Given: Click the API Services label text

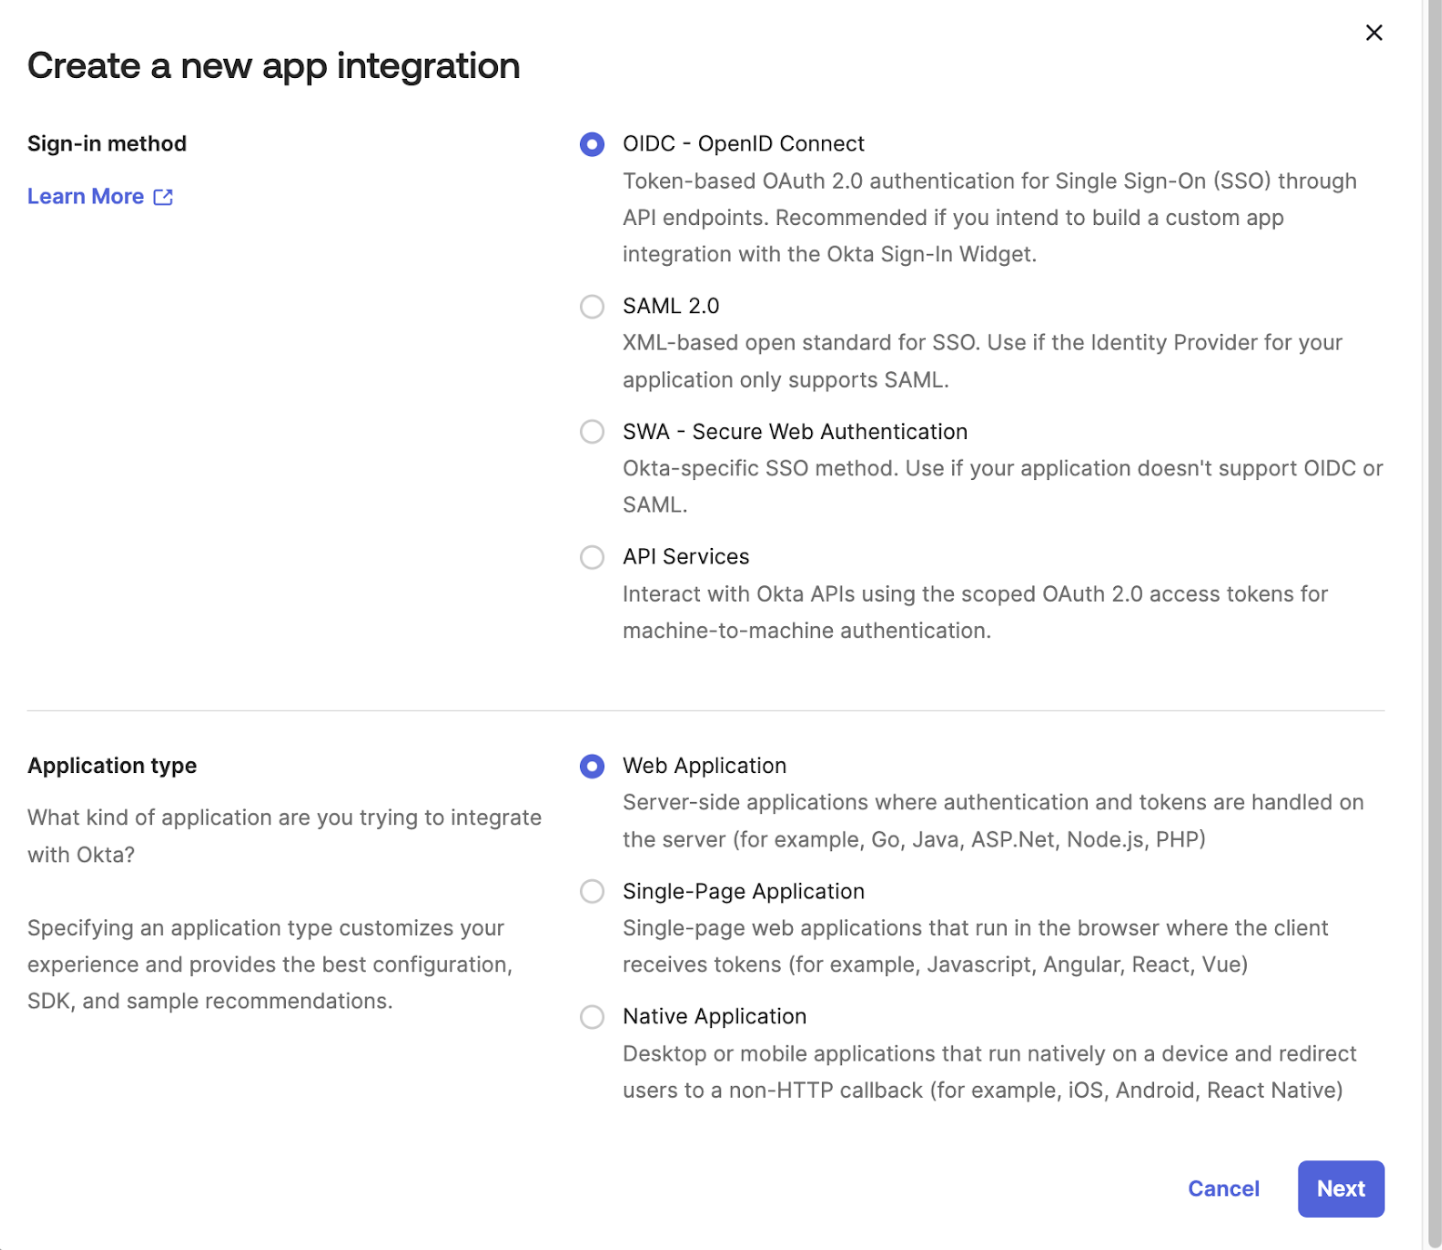Looking at the screenshot, I should (x=686, y=557).
